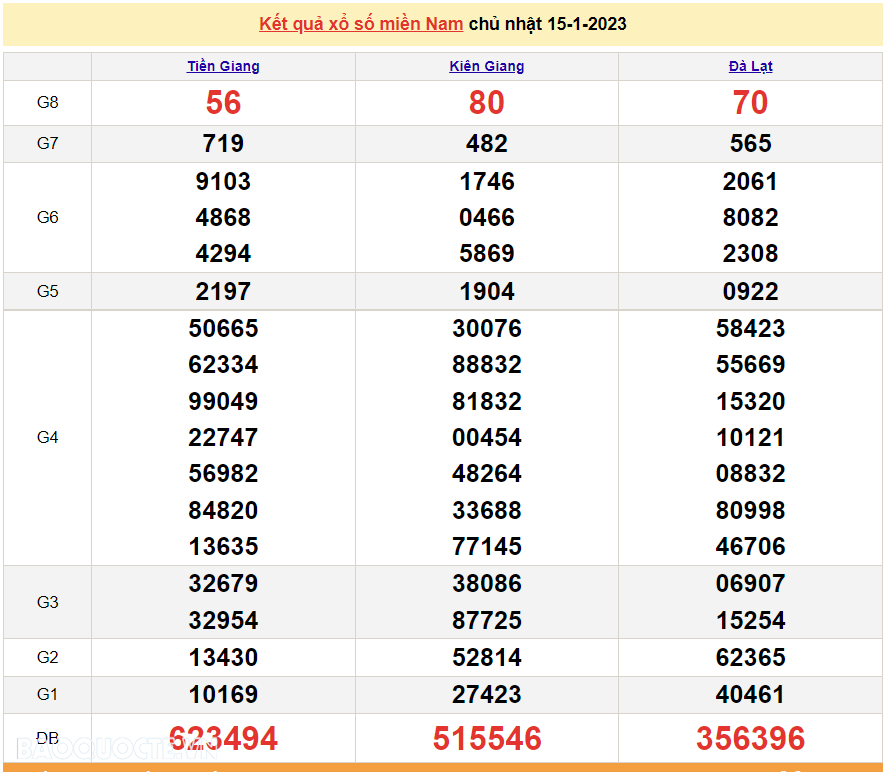Click the G6 row label
The width and height of the screenshot is (885, 772).
(47, 217)
